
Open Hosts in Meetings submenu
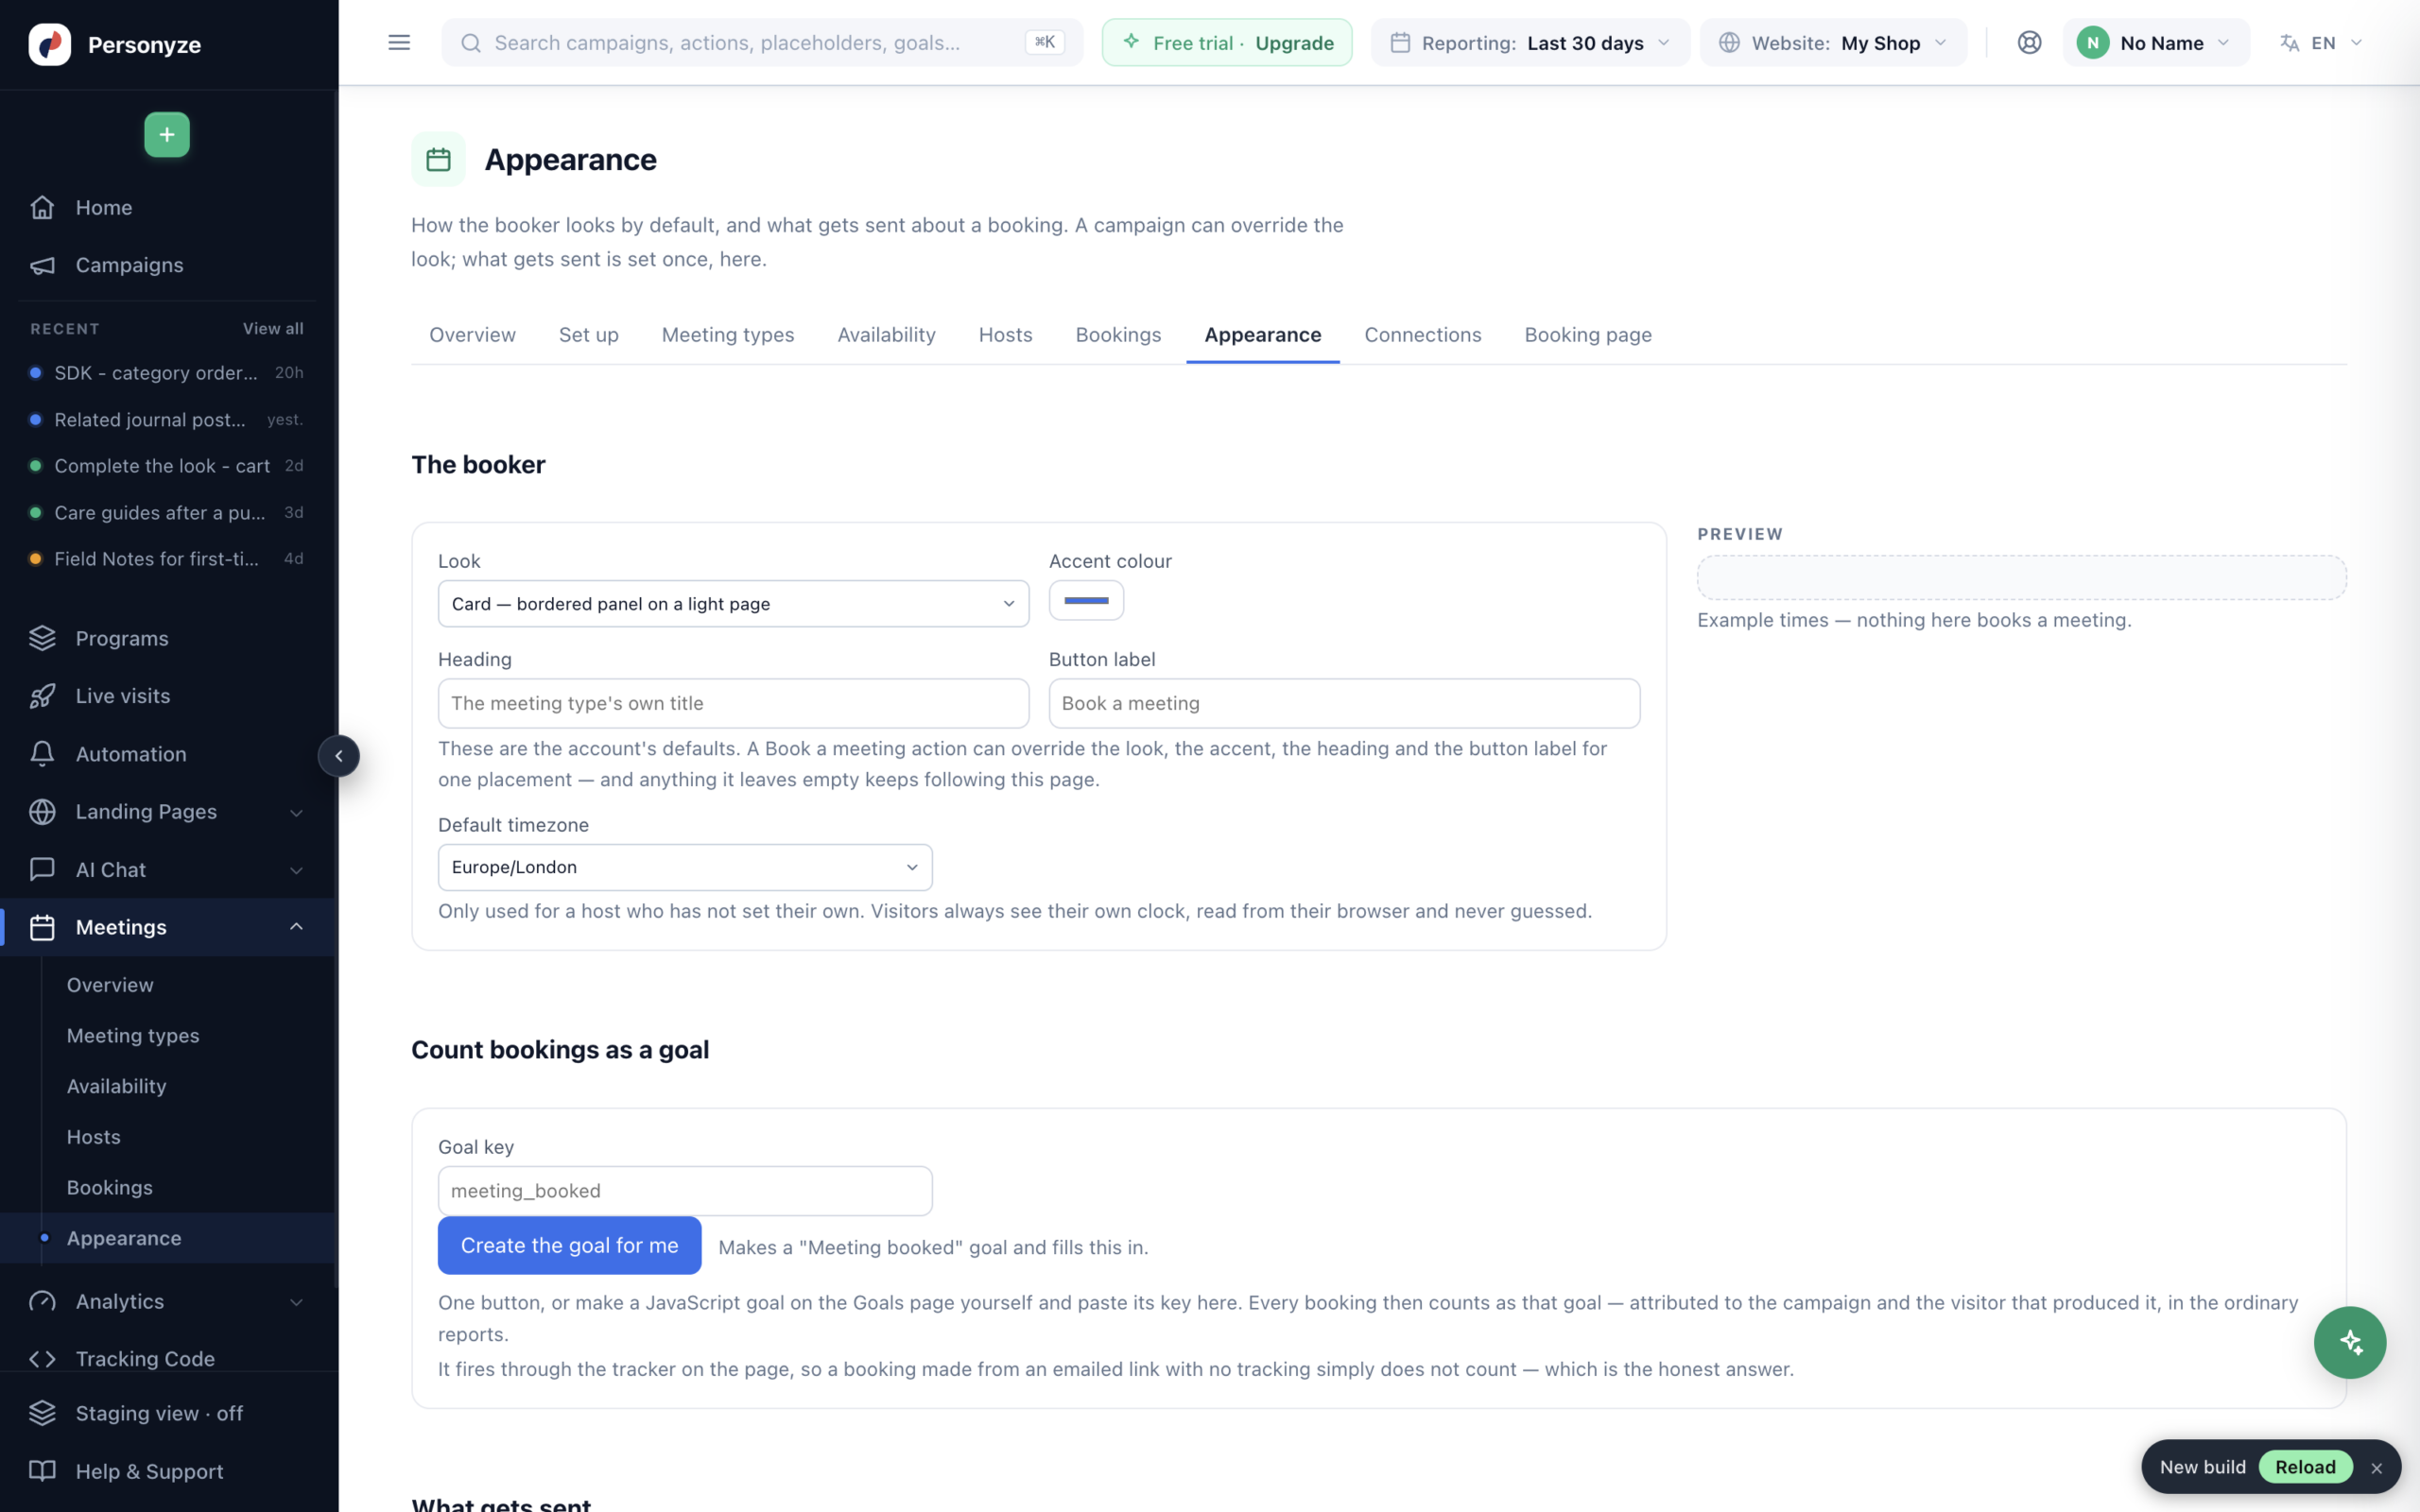pyautogui.click(x=93, y=1137)
